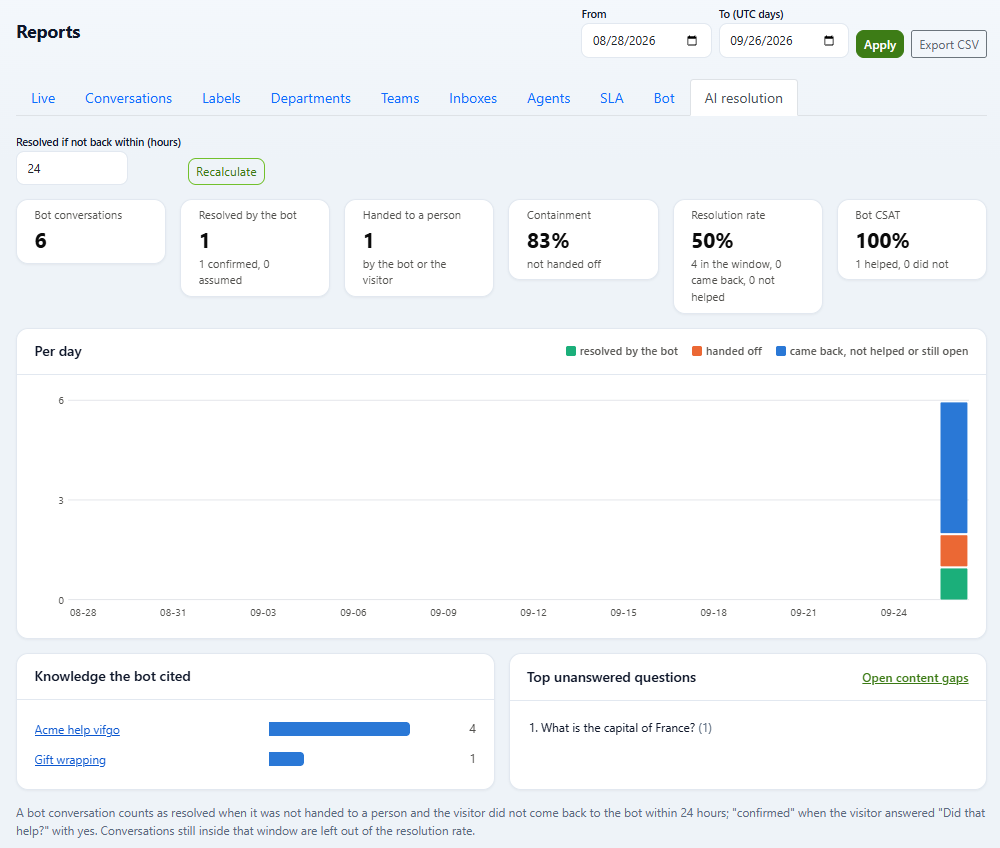
Task: Click the Bot conversations card value 6
Action: [41, 240]
